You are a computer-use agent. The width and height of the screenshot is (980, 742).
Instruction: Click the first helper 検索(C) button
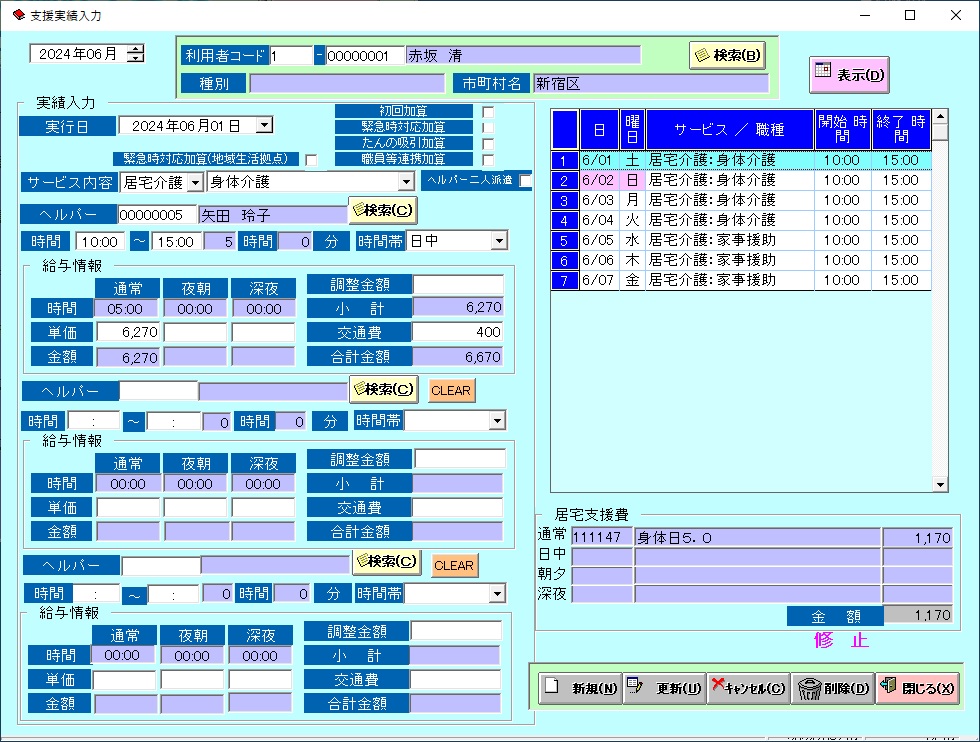point(382,211)
